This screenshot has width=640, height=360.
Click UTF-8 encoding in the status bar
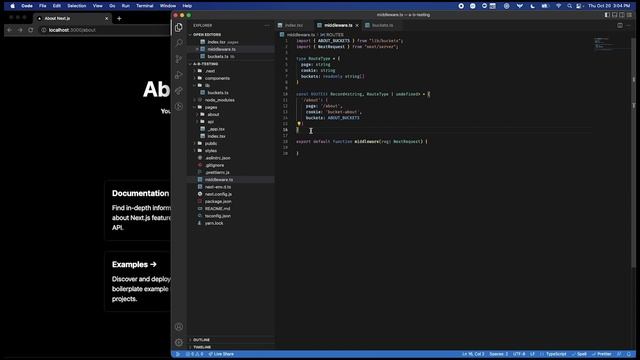click(519, 354)
